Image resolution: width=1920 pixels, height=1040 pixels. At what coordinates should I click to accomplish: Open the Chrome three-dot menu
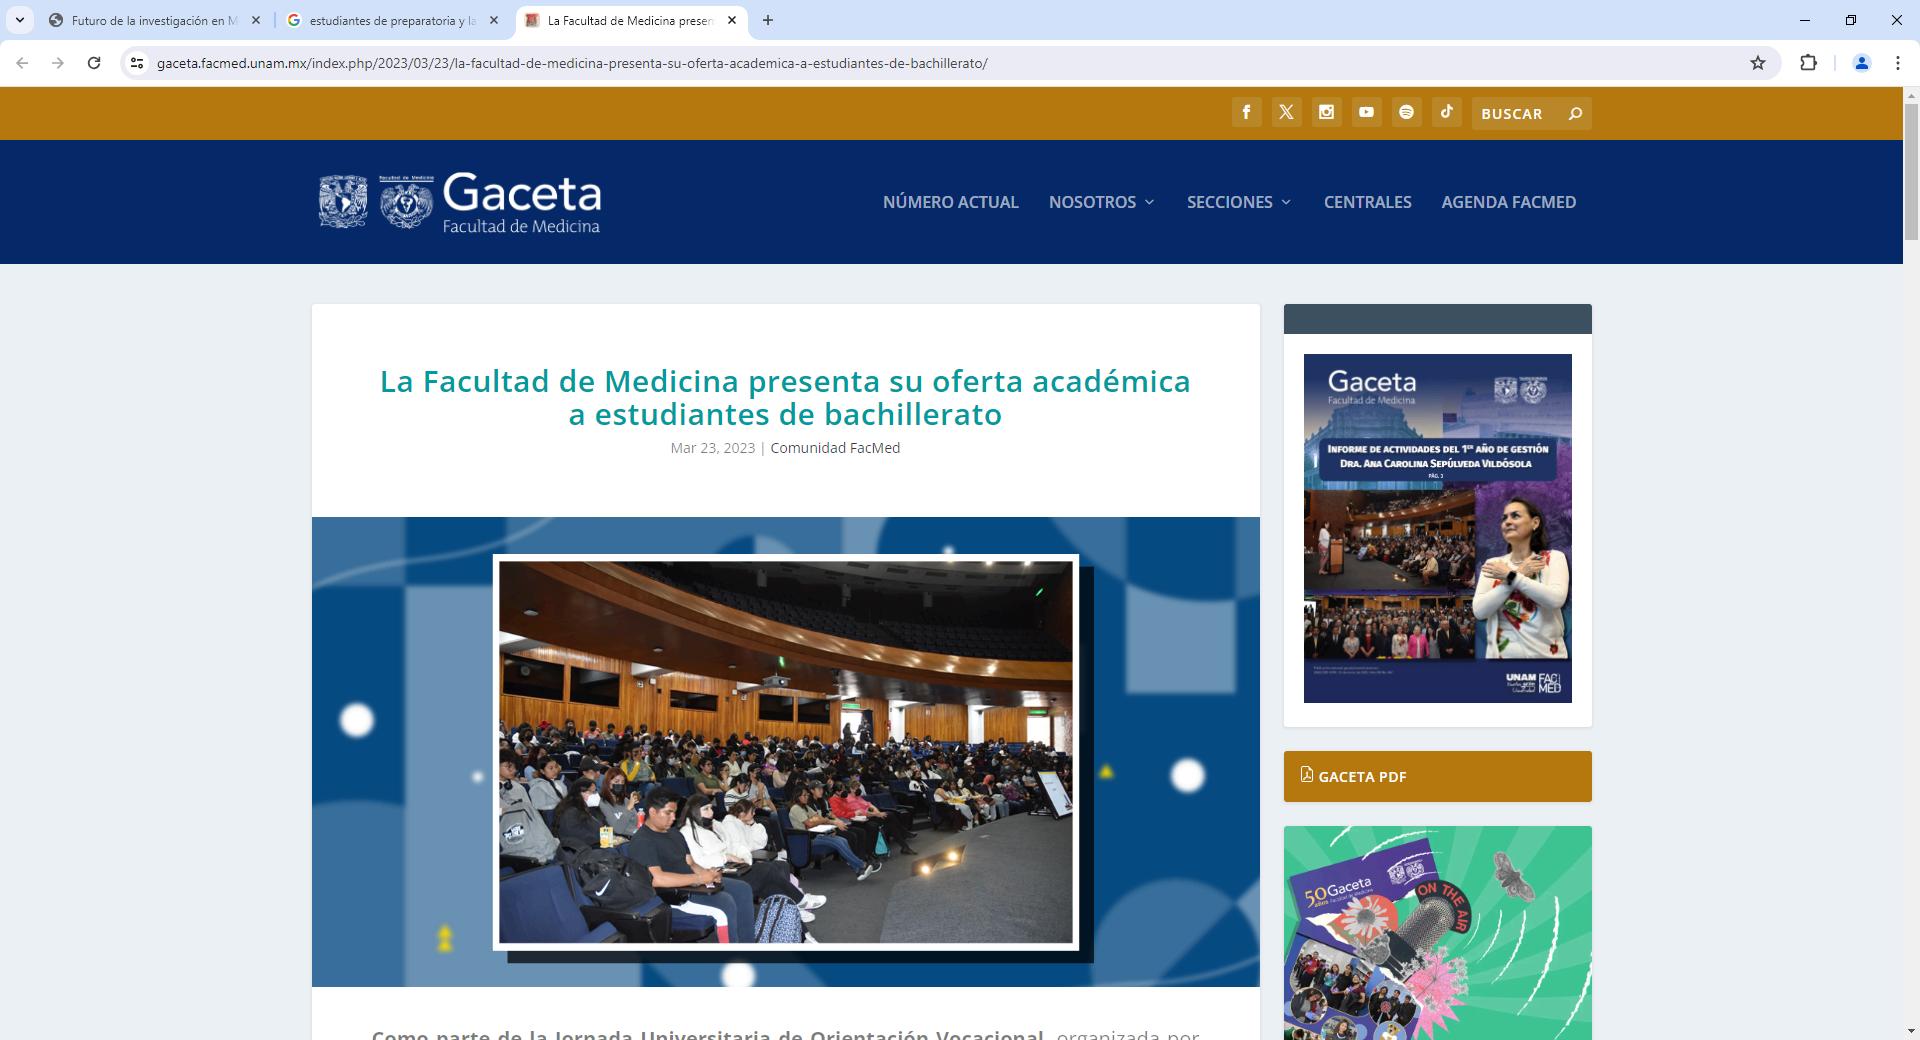(1898, 63)
